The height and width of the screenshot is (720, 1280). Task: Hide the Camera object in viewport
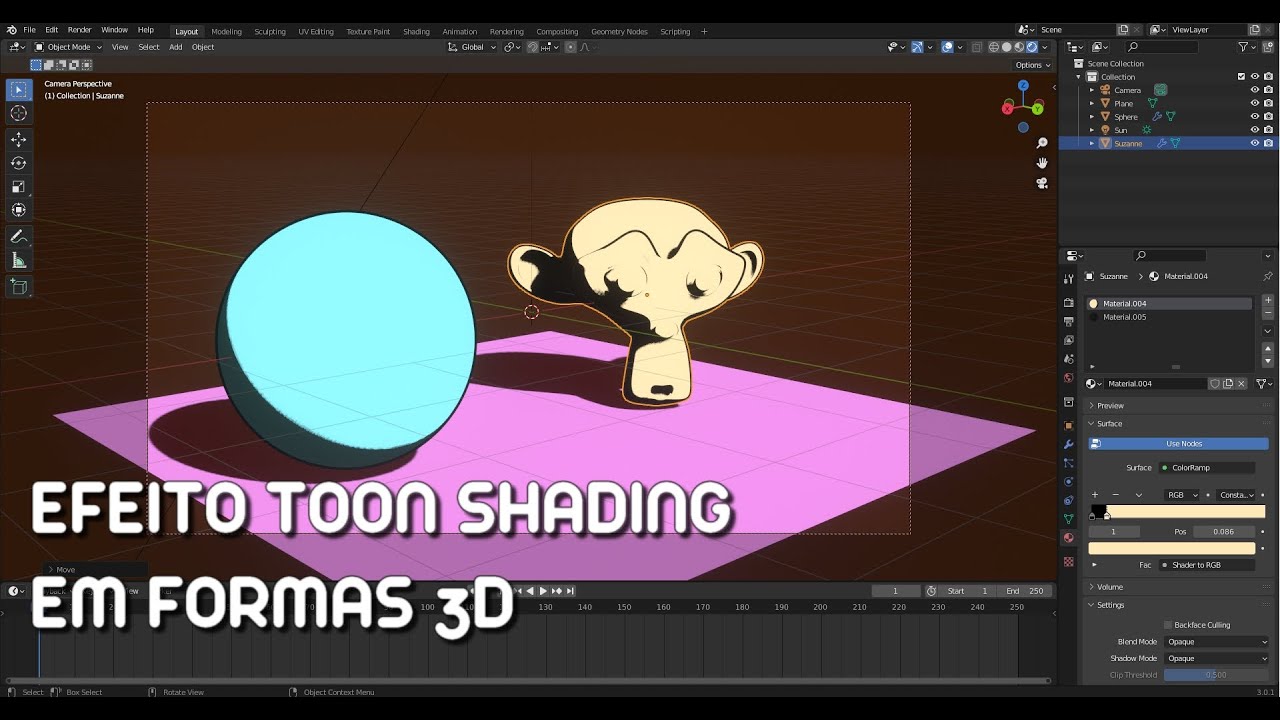[x=1255, y=90]
